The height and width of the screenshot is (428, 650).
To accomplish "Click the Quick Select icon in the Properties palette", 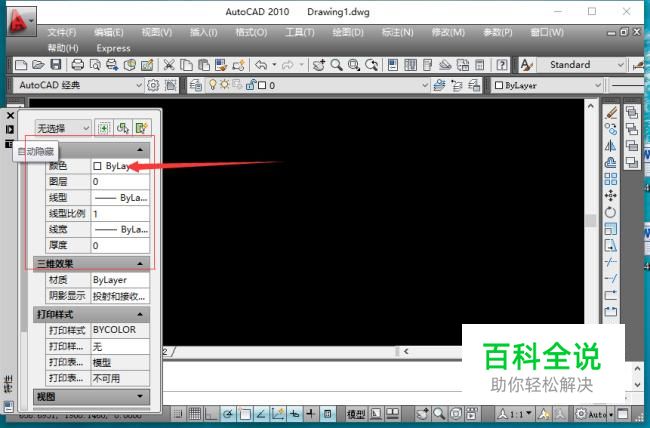I will (x=141, y=128).
